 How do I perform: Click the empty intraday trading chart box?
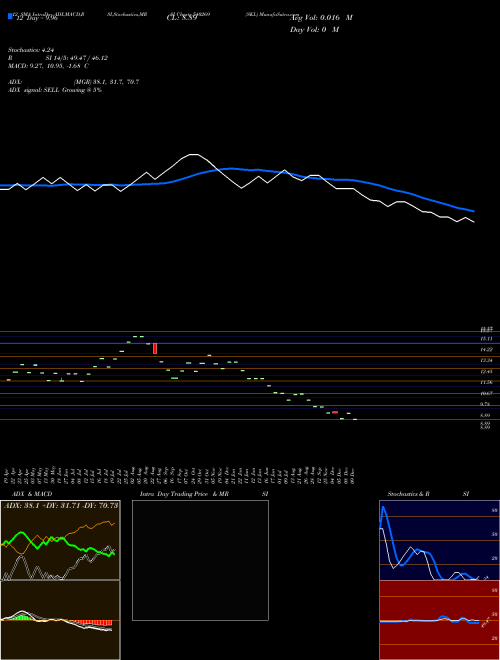pyautogui.click(x=200, y=560)
